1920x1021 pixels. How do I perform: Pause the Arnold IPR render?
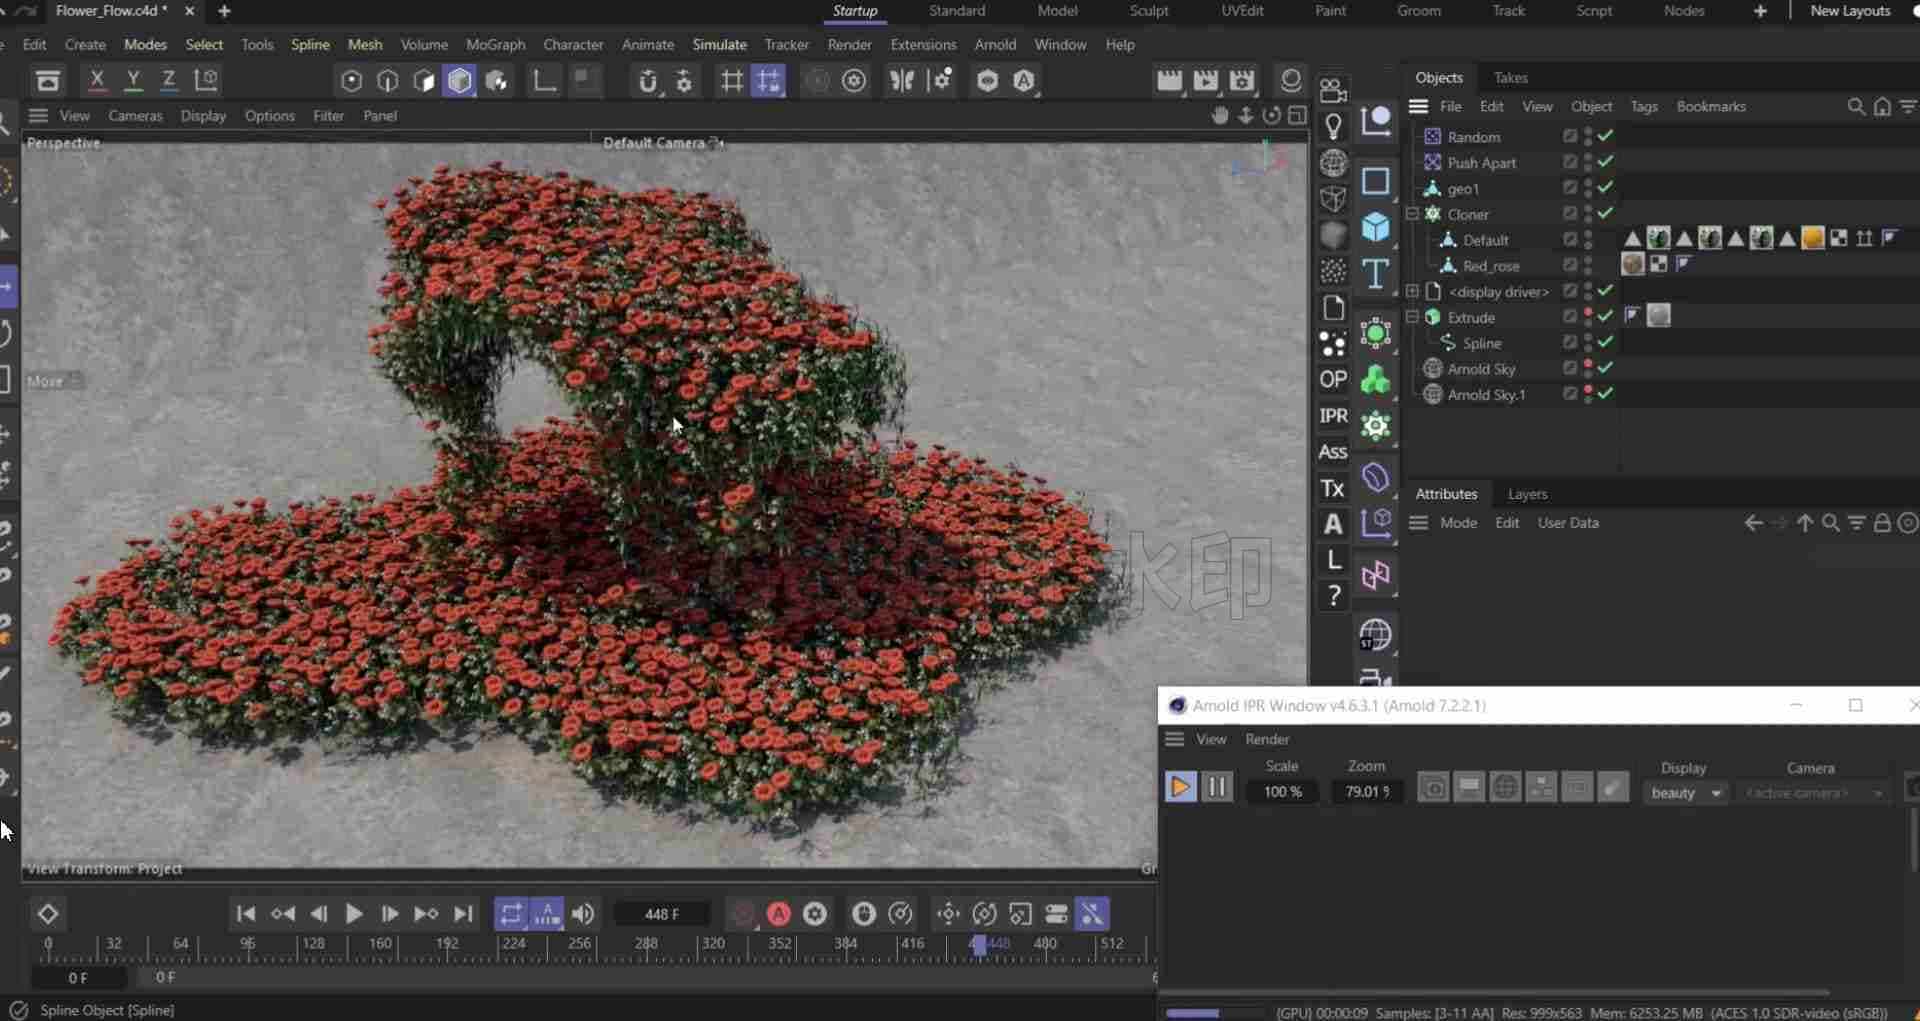(1217, 788)
